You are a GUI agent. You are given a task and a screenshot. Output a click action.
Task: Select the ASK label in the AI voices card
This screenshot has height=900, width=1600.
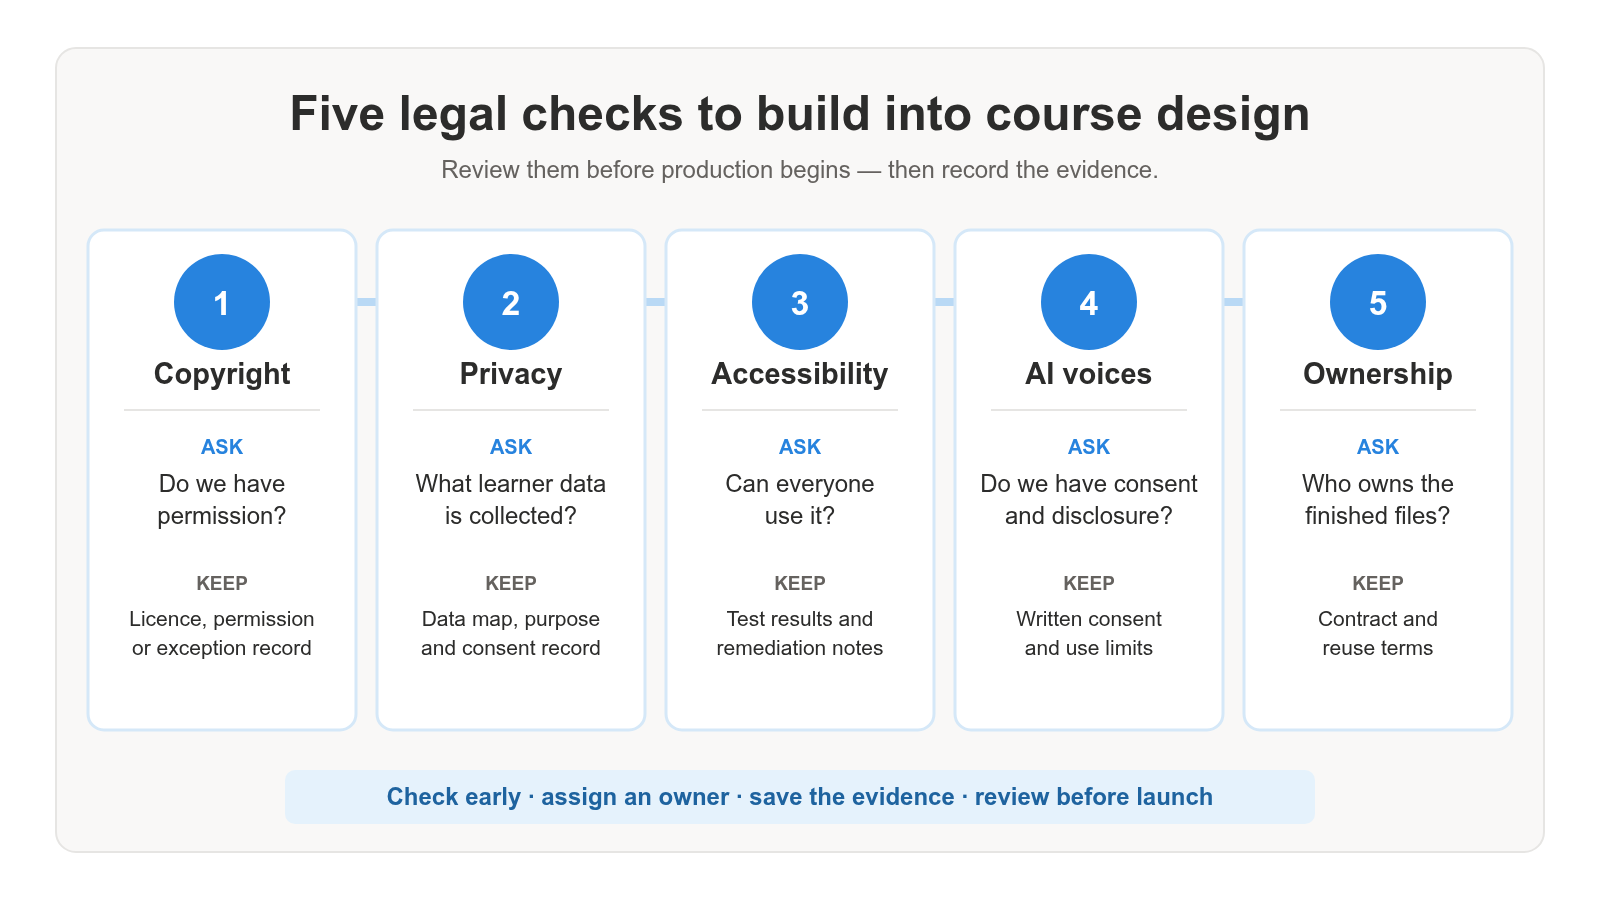(1089, 447)
